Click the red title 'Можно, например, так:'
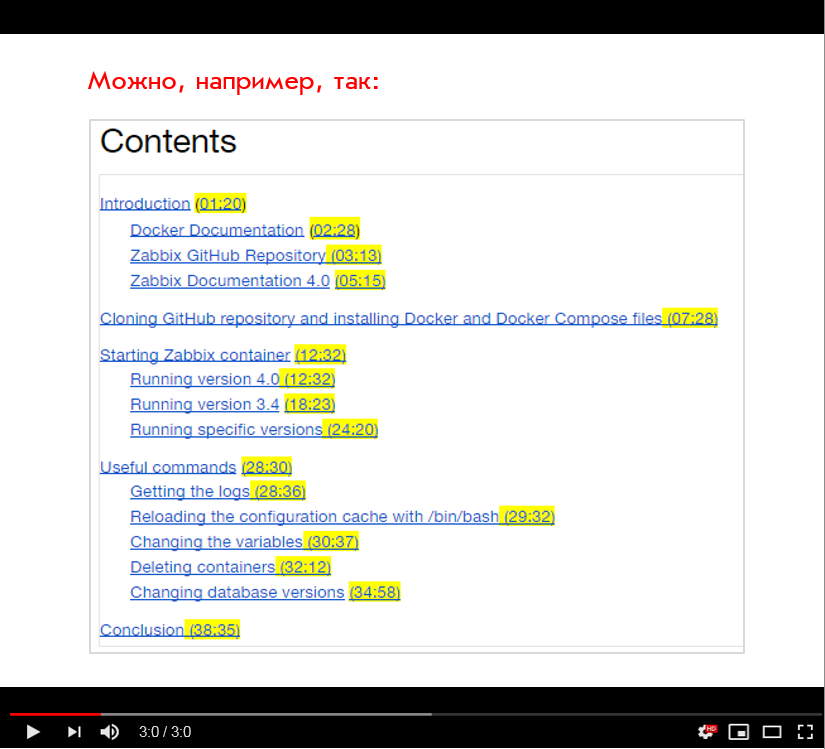 234,81
